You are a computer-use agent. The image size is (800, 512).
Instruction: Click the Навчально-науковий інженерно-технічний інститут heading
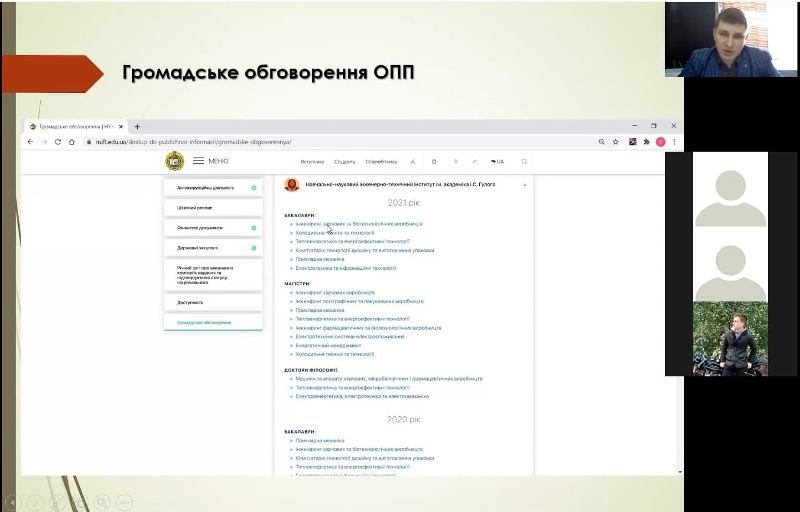pyautogui.click(x=400, y=185)
